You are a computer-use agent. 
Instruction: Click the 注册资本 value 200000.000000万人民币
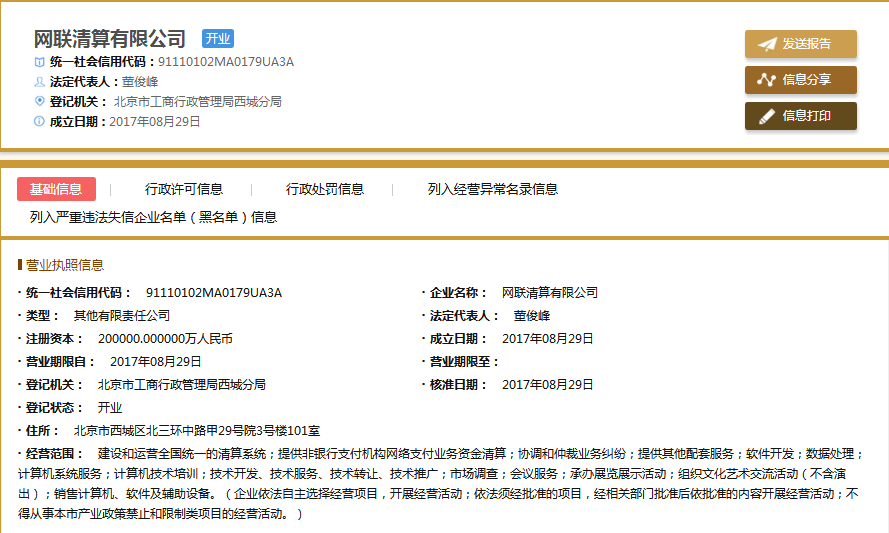[x=165, y=339]
